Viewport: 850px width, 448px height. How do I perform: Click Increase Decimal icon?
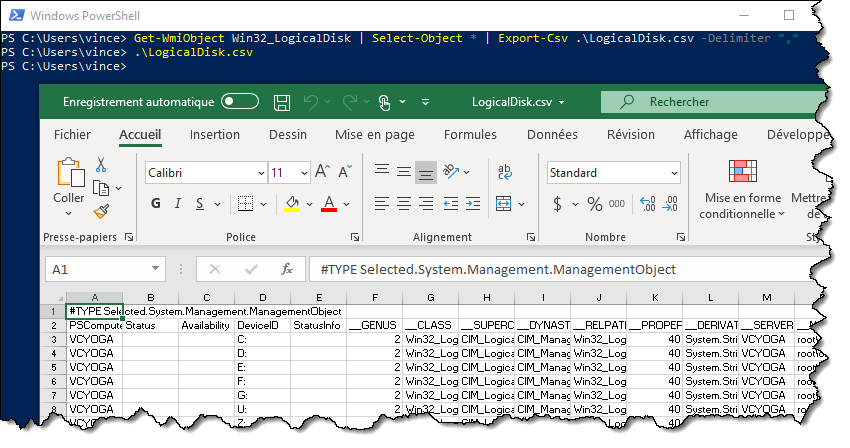pyautogui.click(x=648, y=204)
